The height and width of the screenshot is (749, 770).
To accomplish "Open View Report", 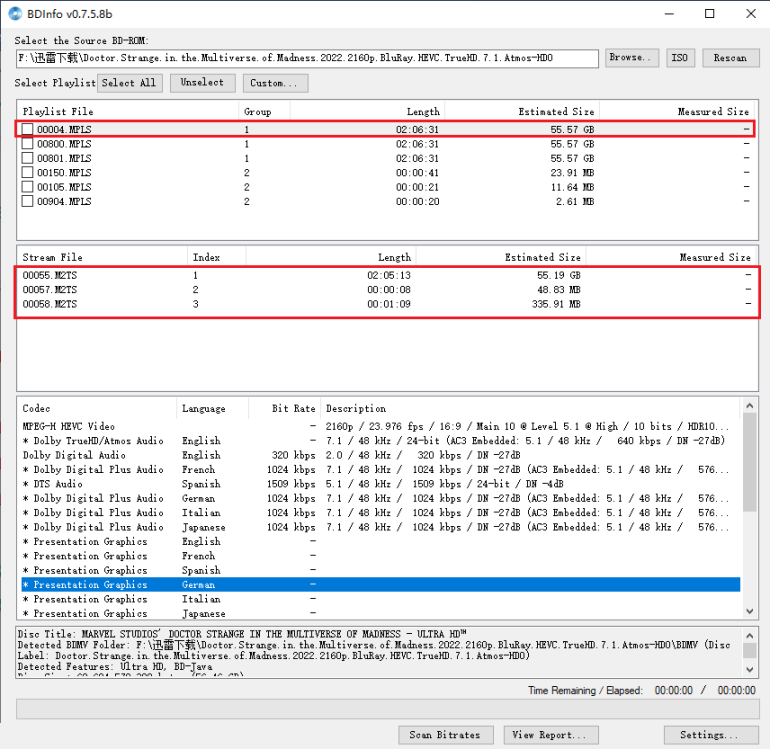I will pos(551,735).
